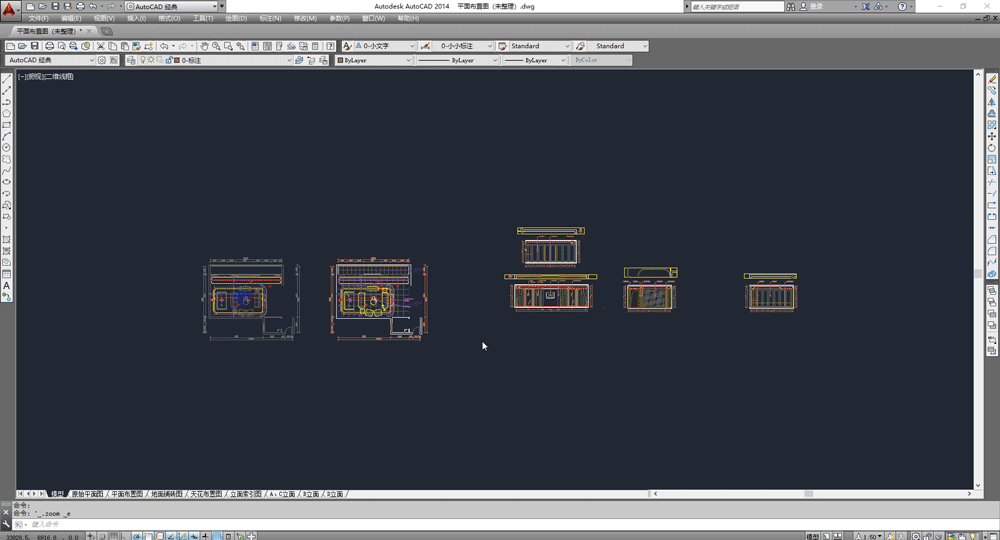Open the ByLayer color control swatch
This screenshot has width=1000, height=540.
click(372, 60)
